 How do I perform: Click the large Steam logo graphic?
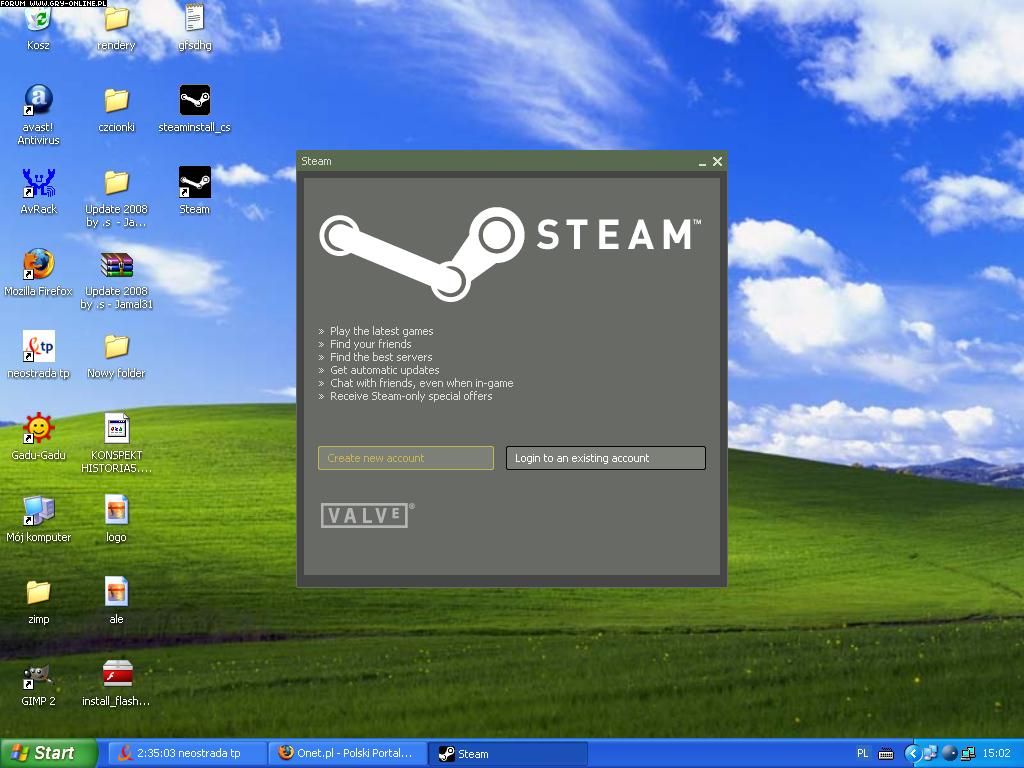510,253
